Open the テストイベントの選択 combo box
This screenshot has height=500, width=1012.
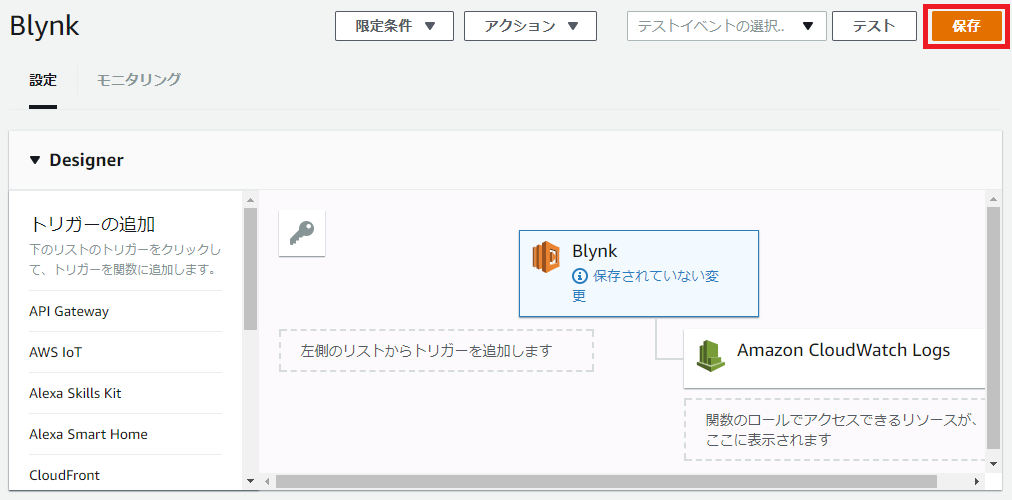click(x=727, y=26)
